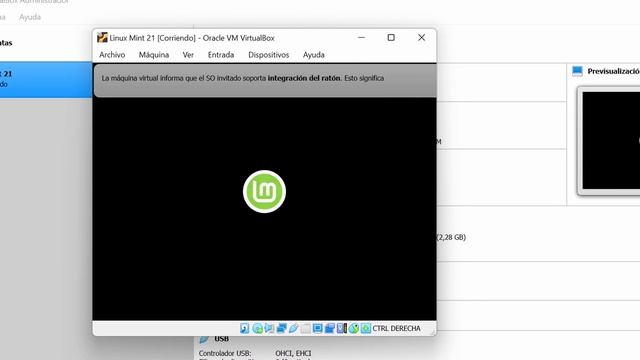The image size is (640, 360).
Task: Minimize the Linux Mint 21 VM window
Action: (361, 38)
